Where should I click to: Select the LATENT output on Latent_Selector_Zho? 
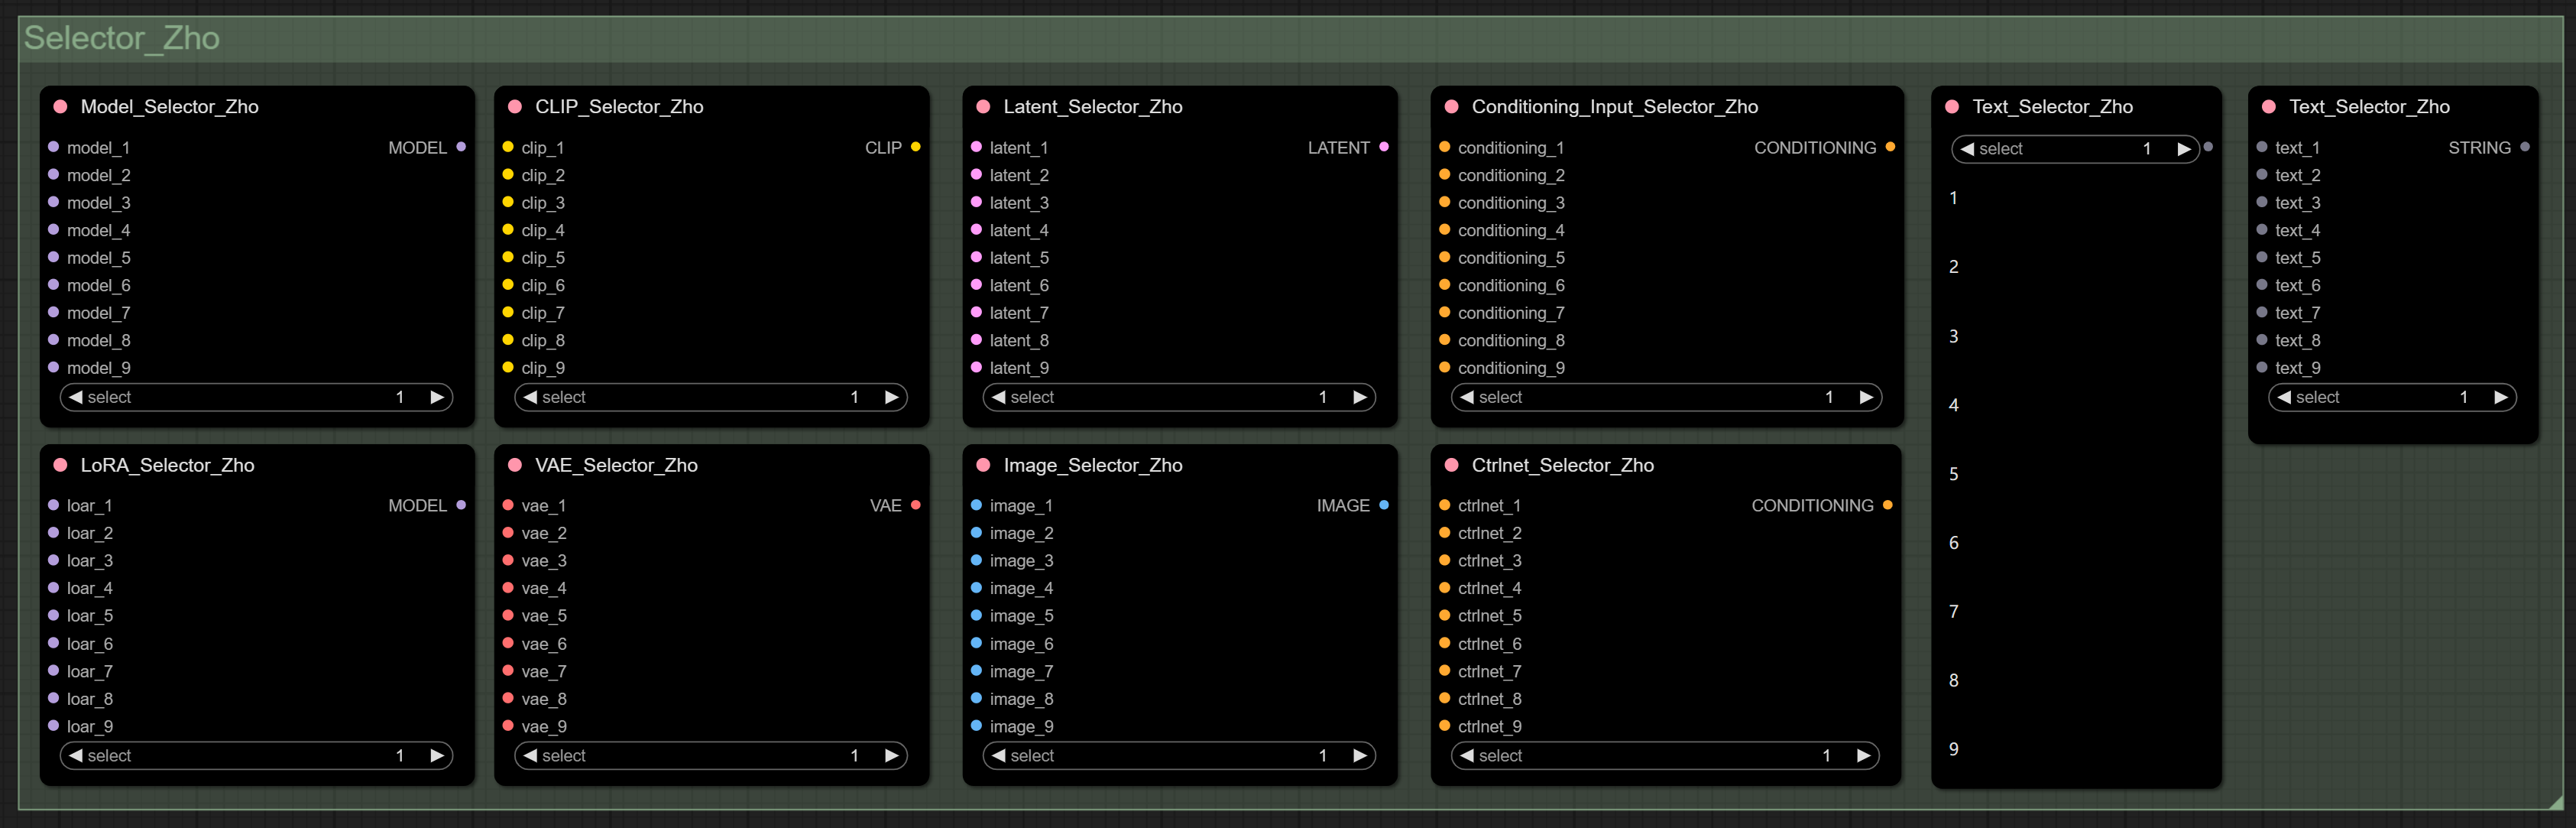point(1384,147)
